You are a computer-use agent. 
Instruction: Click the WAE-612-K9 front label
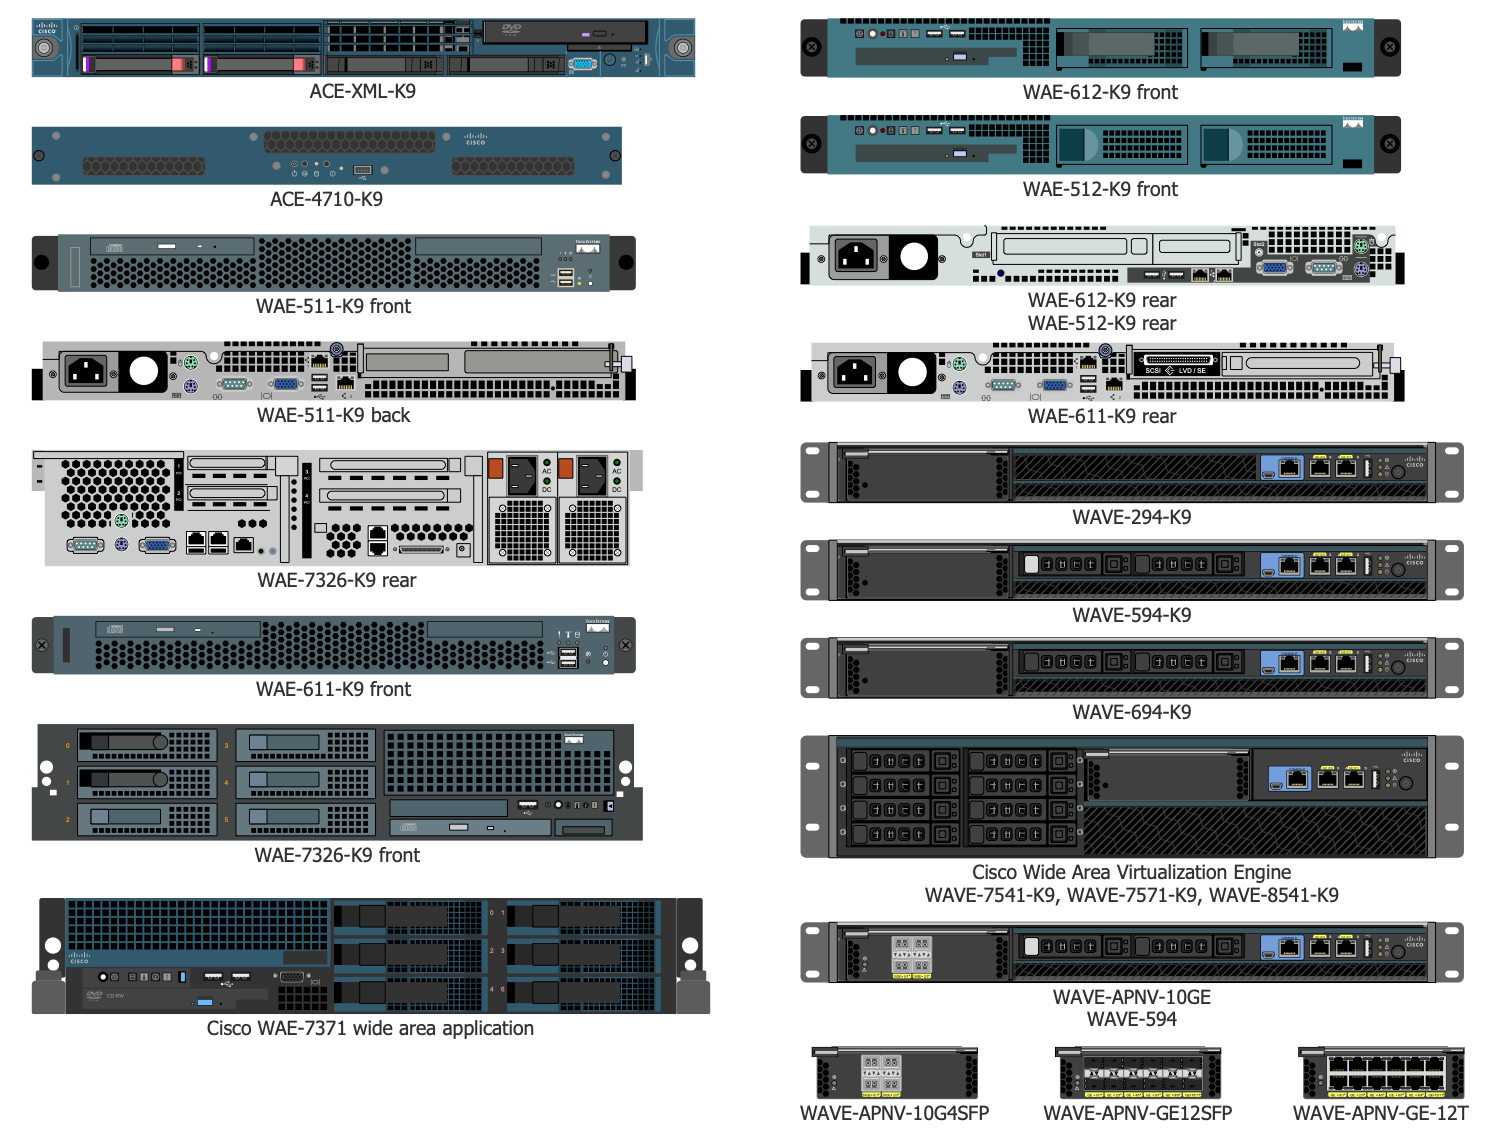tap(1100, 92)
